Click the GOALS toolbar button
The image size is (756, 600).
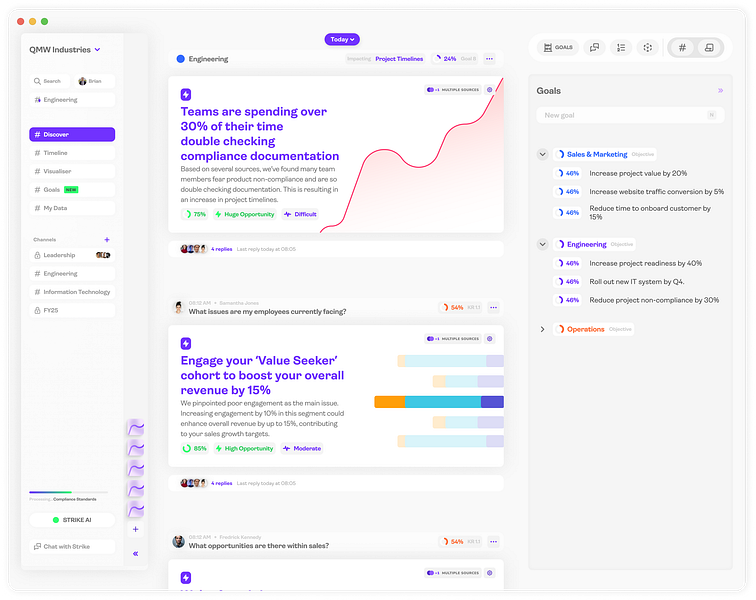(558, 47)
